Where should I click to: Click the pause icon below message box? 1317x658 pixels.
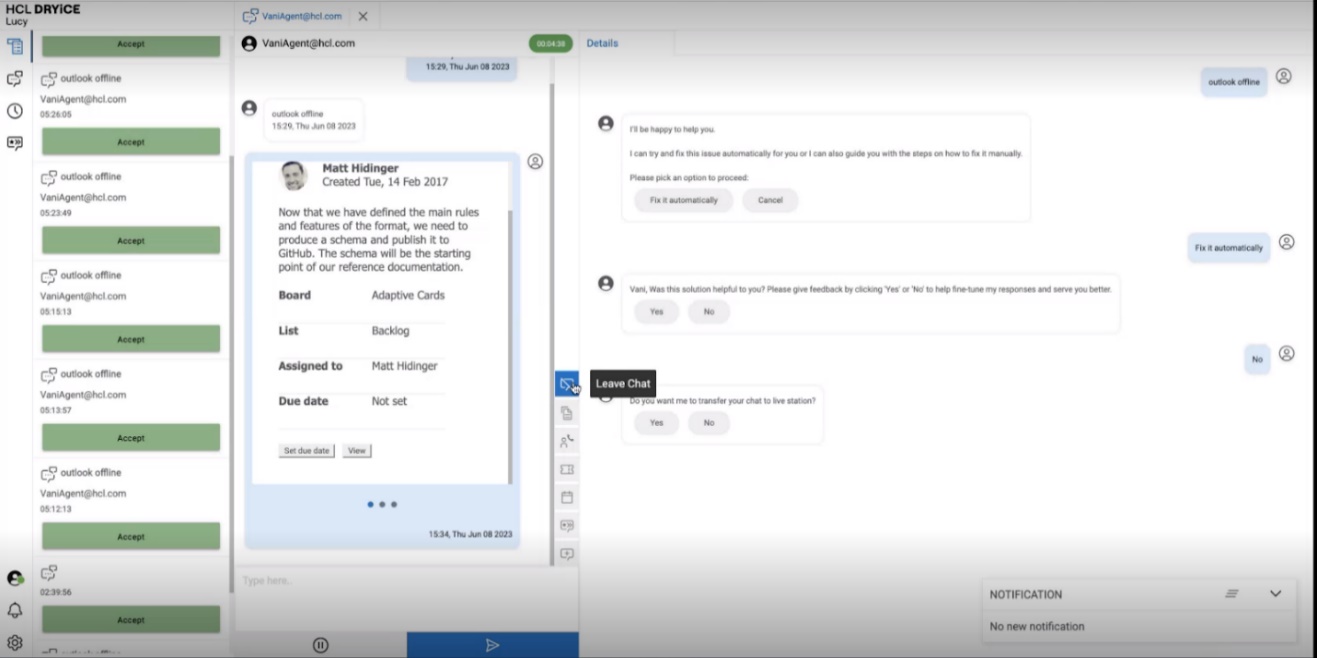pos(320,645)
